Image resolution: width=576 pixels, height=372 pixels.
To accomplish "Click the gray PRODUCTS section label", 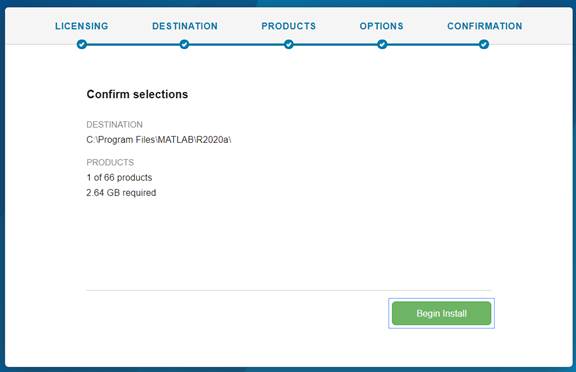I will 110,162.
